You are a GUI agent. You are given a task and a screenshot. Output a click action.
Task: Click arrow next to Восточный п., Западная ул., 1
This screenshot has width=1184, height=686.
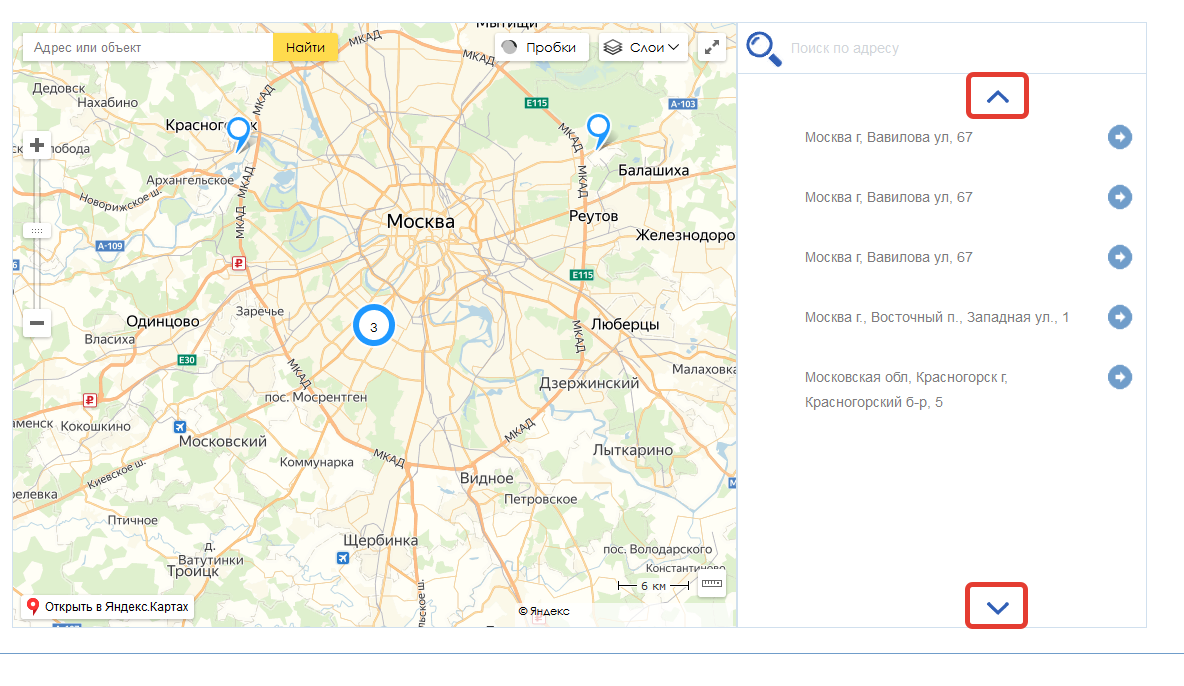1120,317
